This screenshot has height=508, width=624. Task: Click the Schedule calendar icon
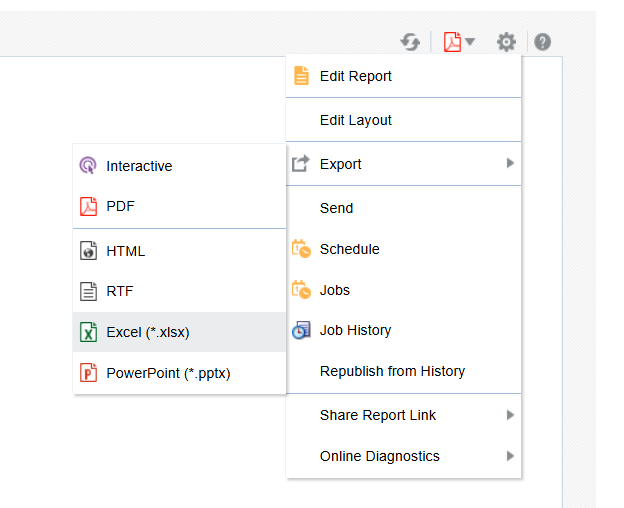click(301, 249)
